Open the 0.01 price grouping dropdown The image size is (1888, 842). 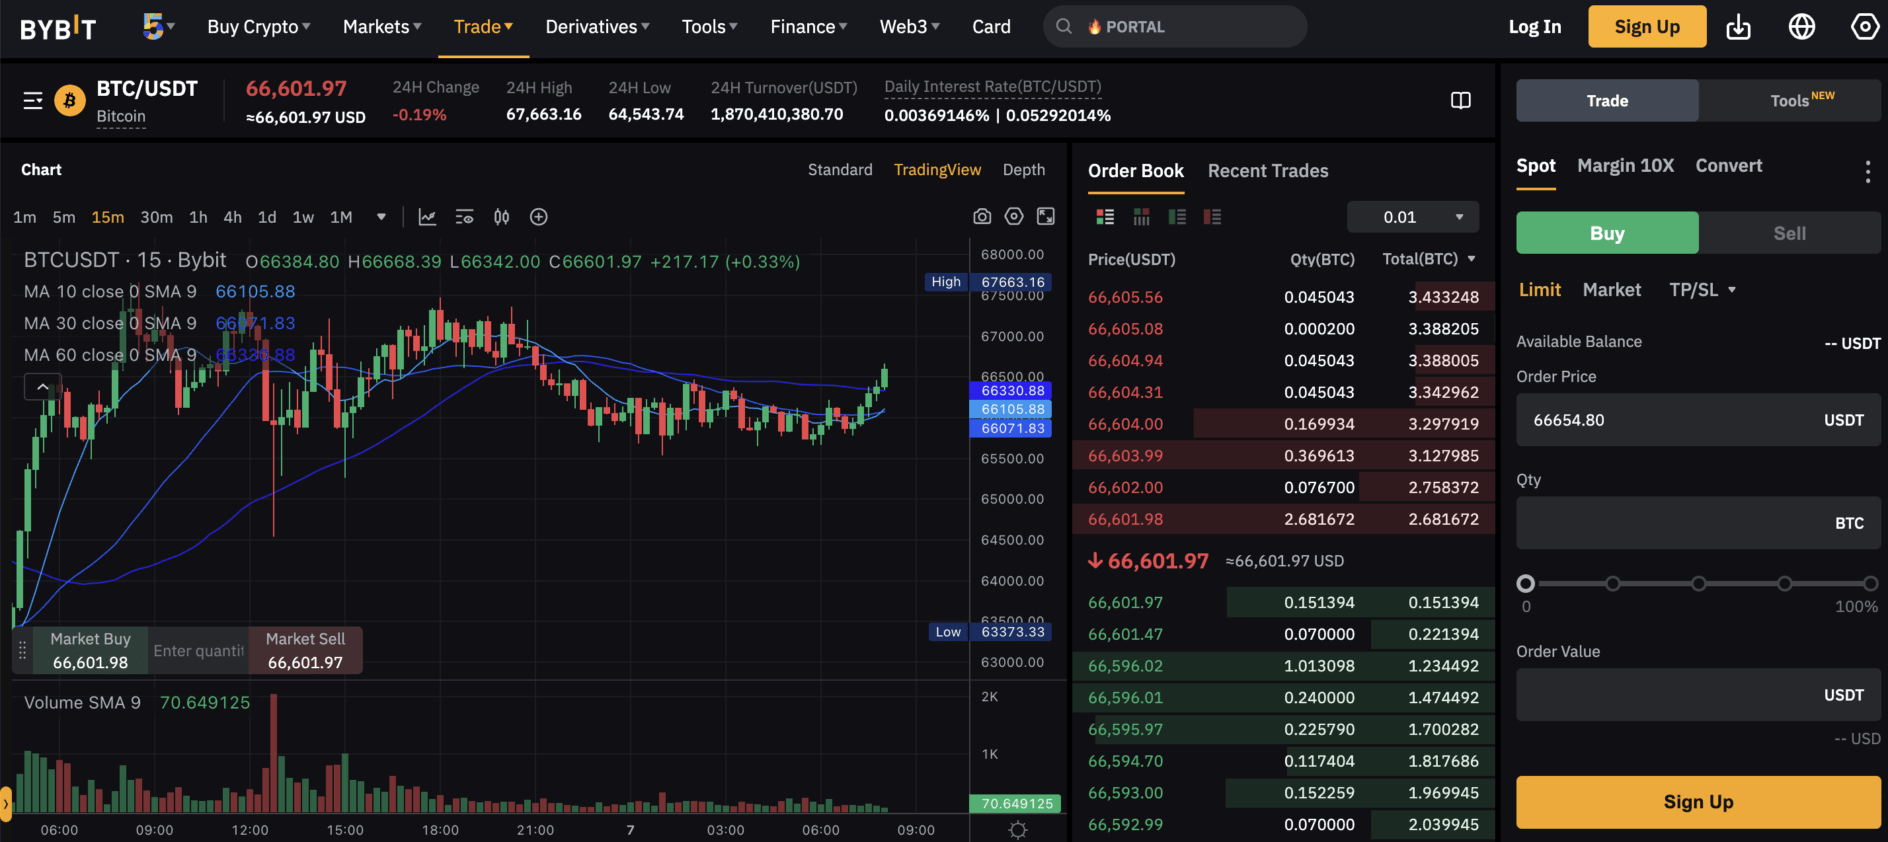1413,217
